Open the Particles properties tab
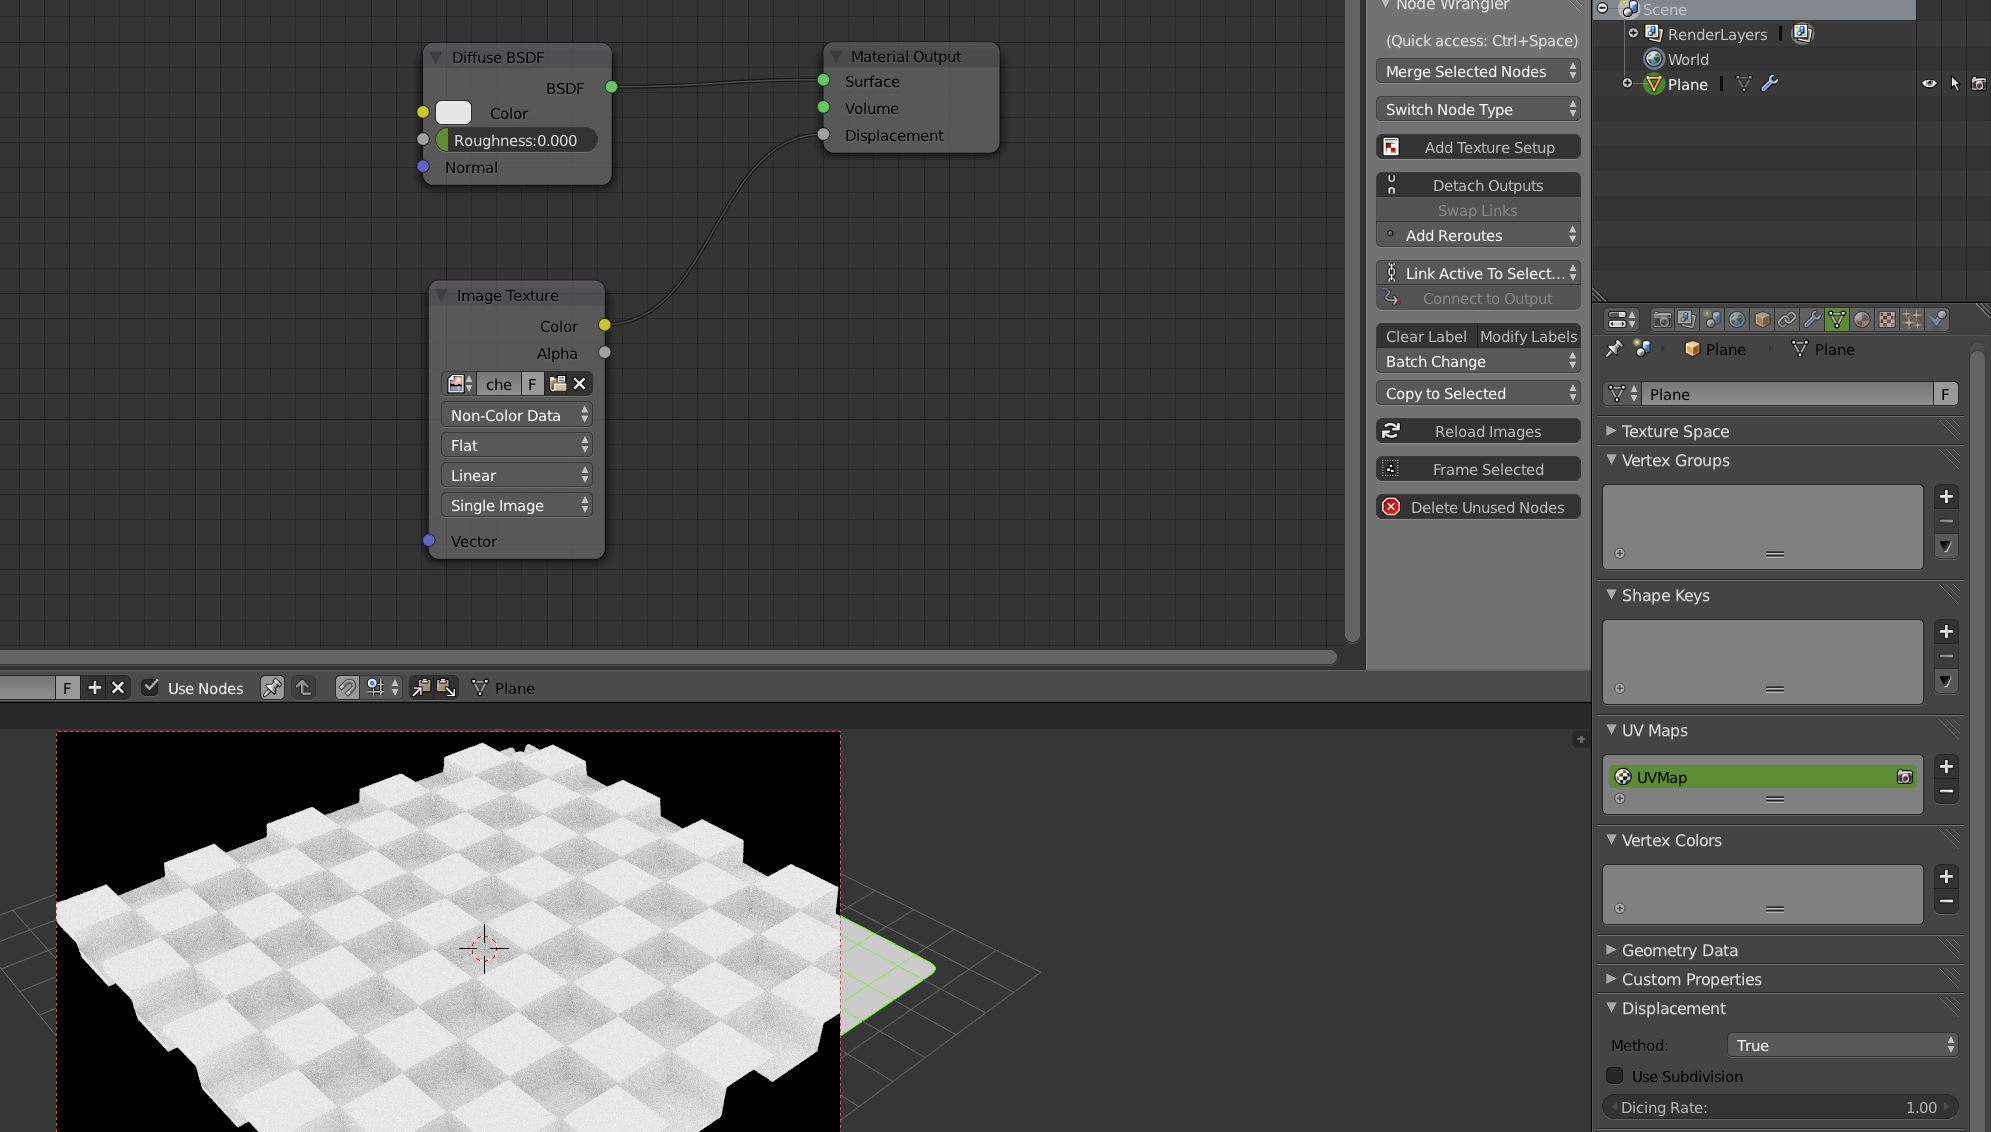Screen dimensions: 1991x1132 pos(1912,320)
